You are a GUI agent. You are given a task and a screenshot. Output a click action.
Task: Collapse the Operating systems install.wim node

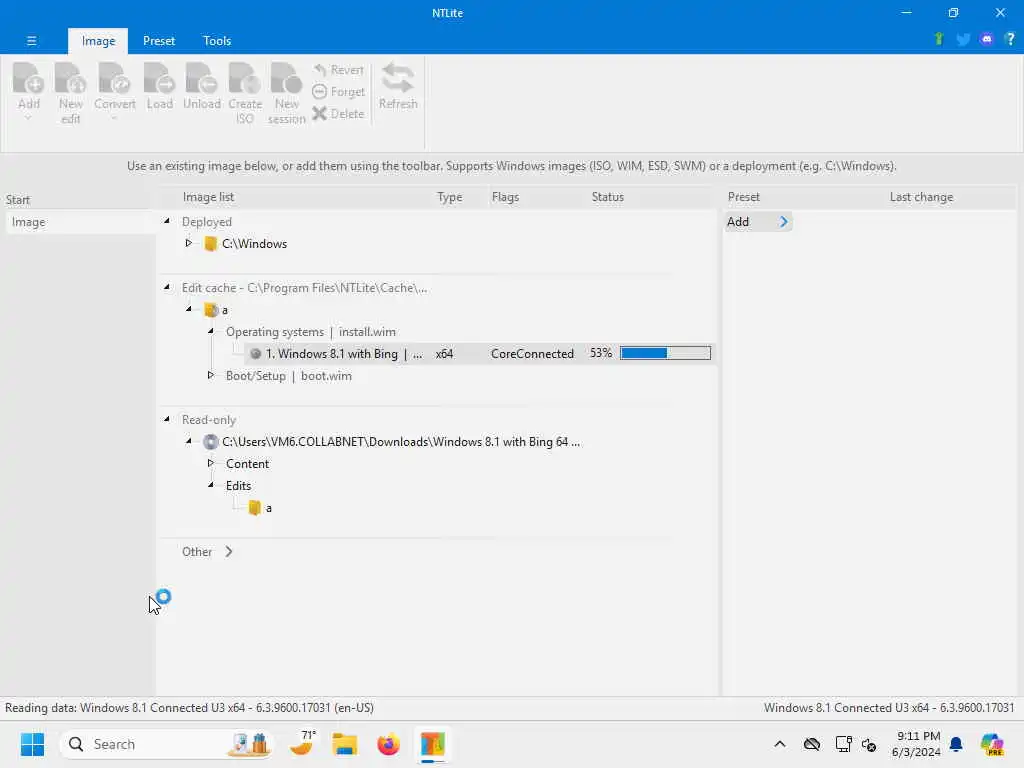click(211, 331)
